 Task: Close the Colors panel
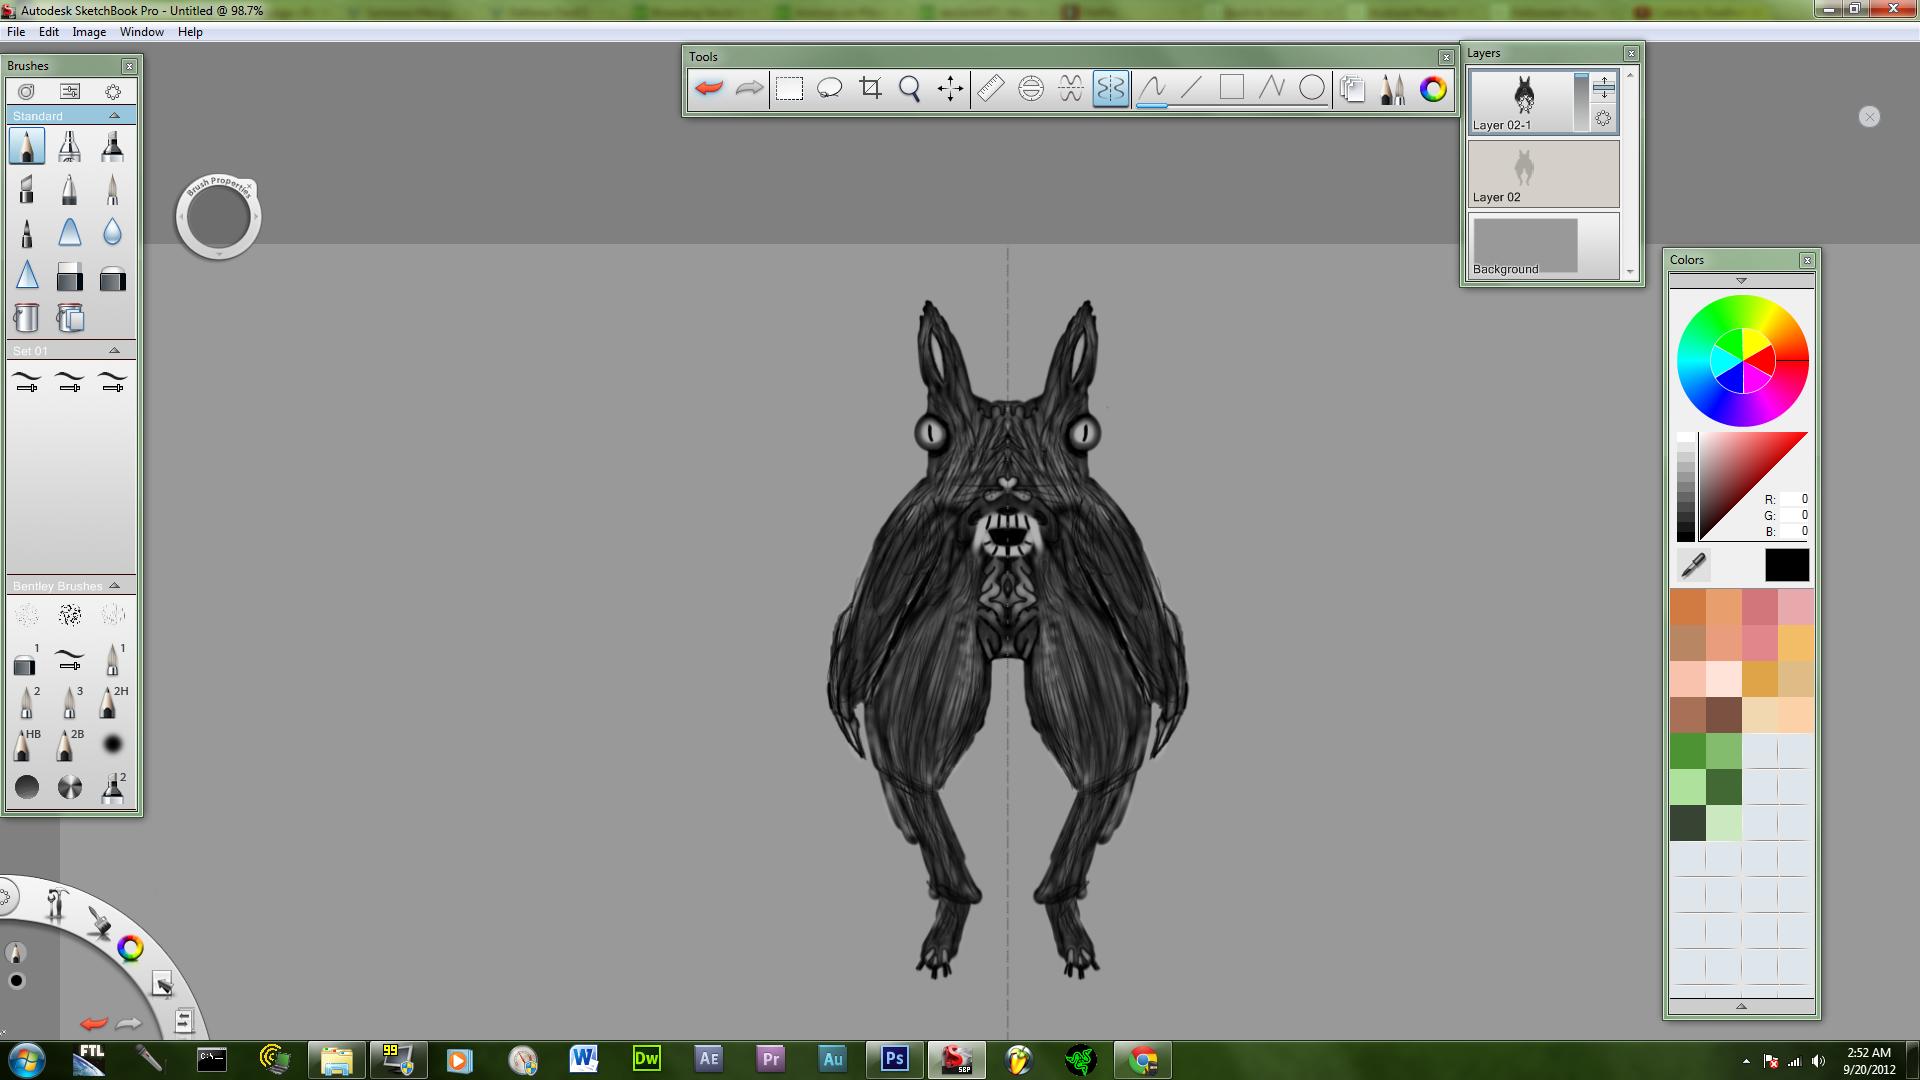pos(1807,260)
